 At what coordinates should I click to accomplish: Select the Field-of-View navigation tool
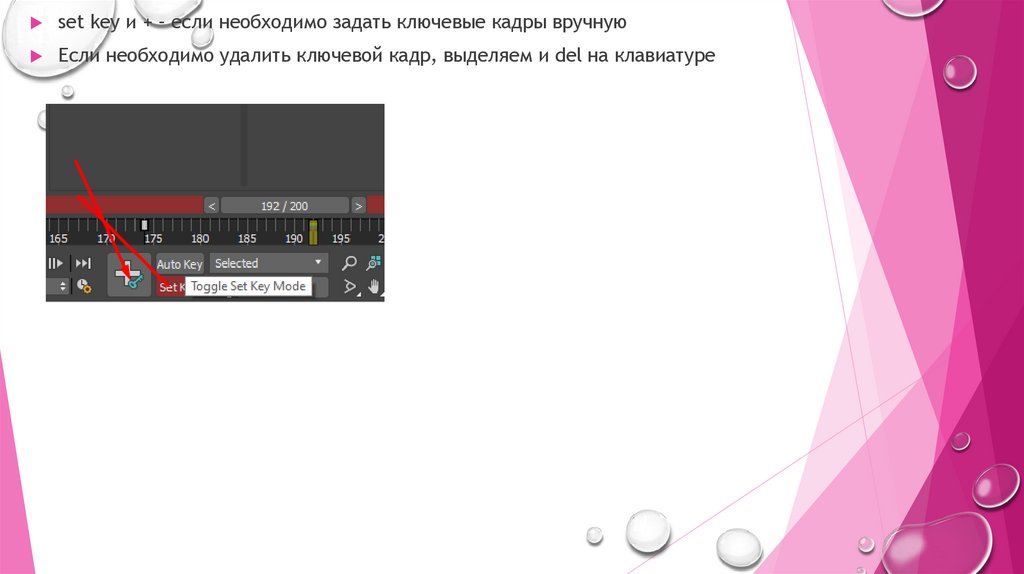pyautogui.click(x=351, y=287)
